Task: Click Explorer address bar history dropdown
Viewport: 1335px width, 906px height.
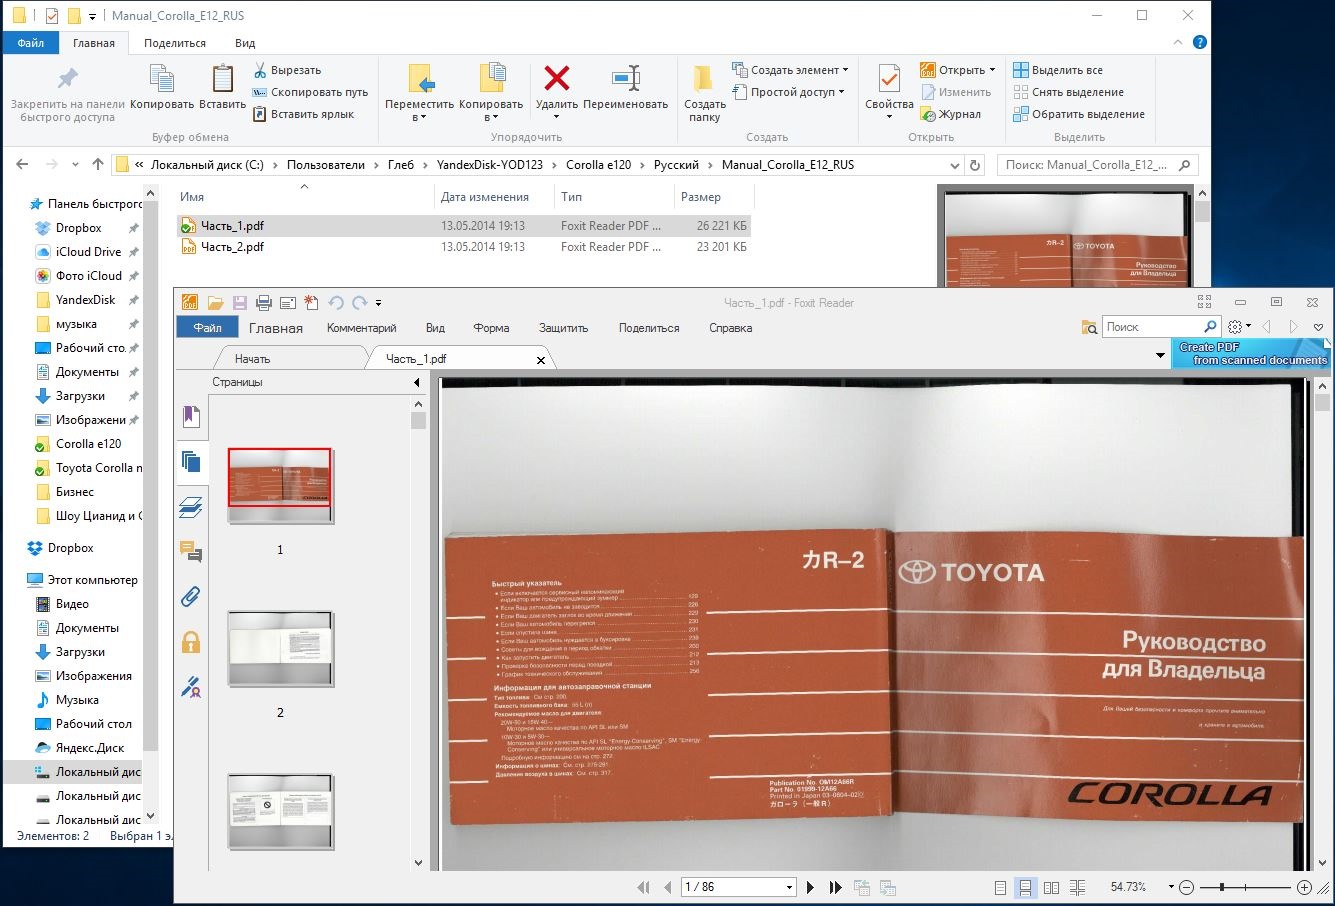Action: 954,165
